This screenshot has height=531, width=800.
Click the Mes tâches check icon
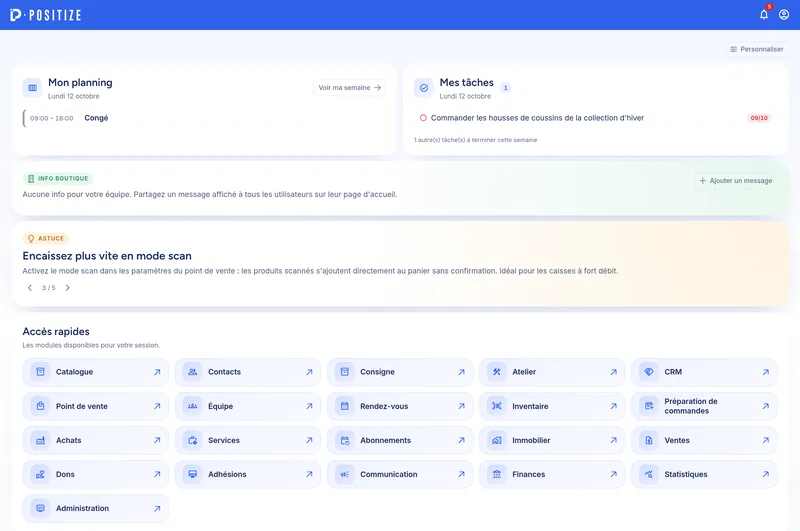click(423, 88)
